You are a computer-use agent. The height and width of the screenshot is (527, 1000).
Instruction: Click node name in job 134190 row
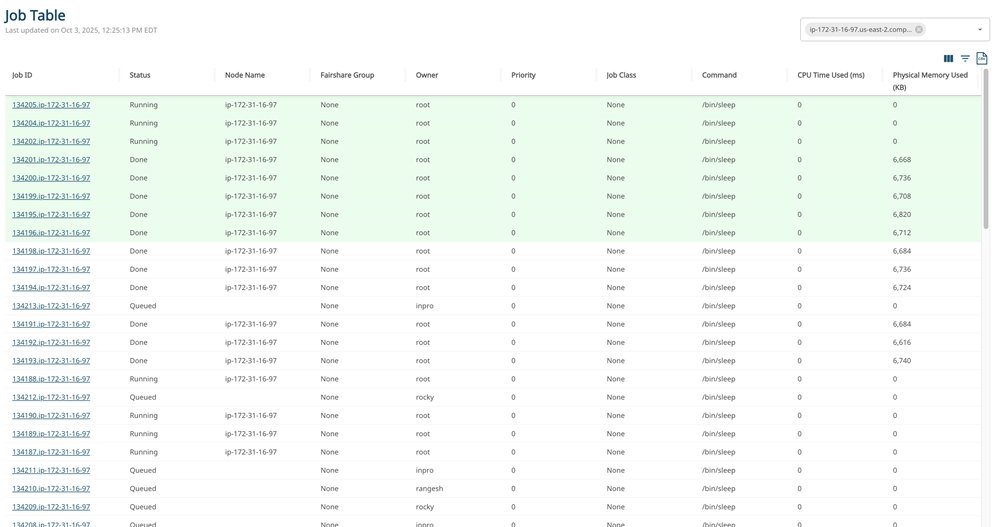251,416
